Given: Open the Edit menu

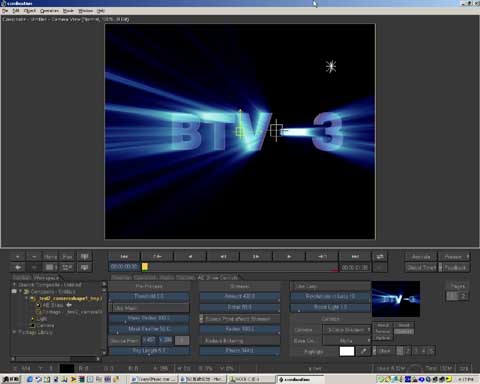Looking at the screenshot, I should [16, 11].
